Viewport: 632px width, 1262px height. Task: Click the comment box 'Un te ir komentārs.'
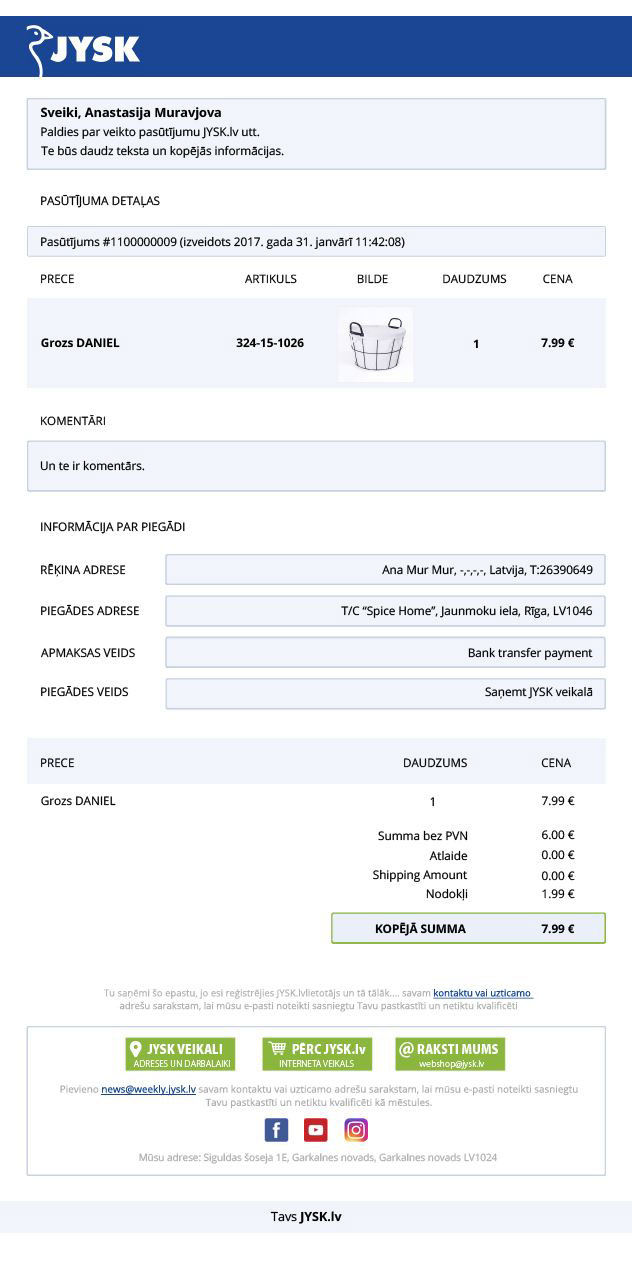click(x=316, y=466)
